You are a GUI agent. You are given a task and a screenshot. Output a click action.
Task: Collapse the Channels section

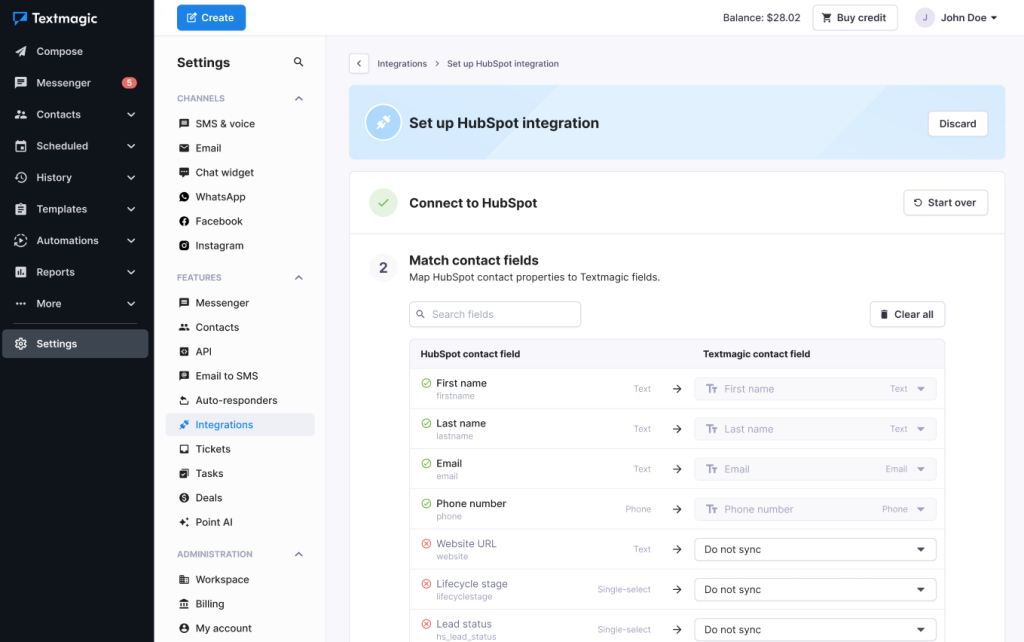298,99
